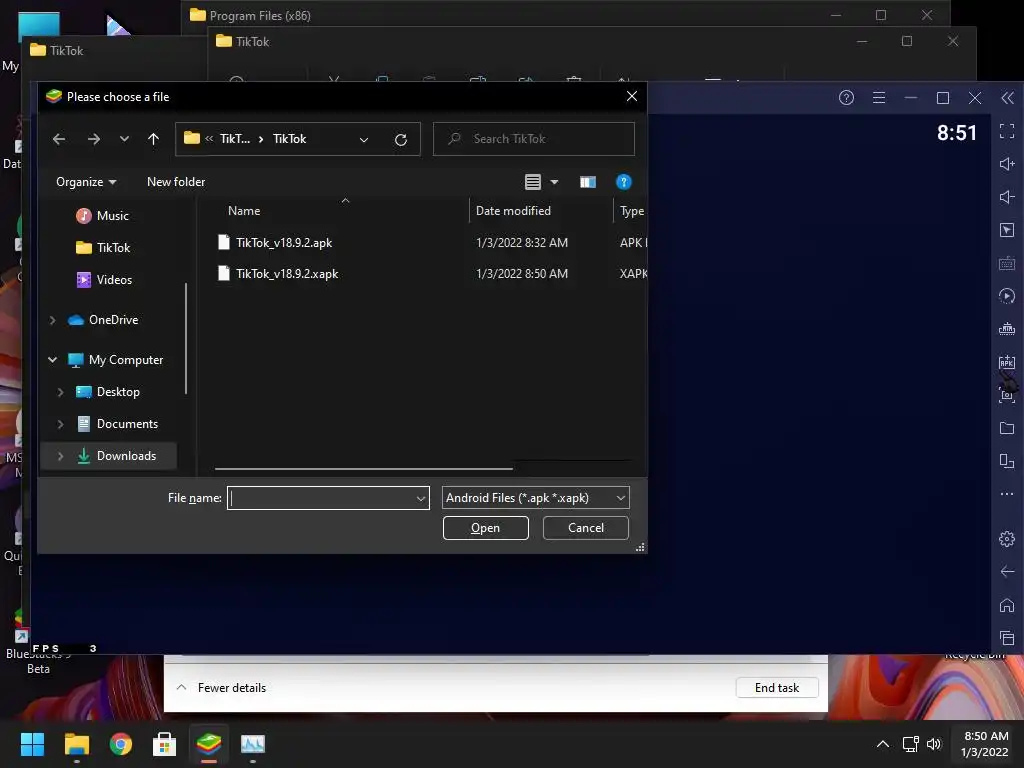
Task: Increase volume in BlueStacks sidebar
Action: click(x=1006, y=164)
